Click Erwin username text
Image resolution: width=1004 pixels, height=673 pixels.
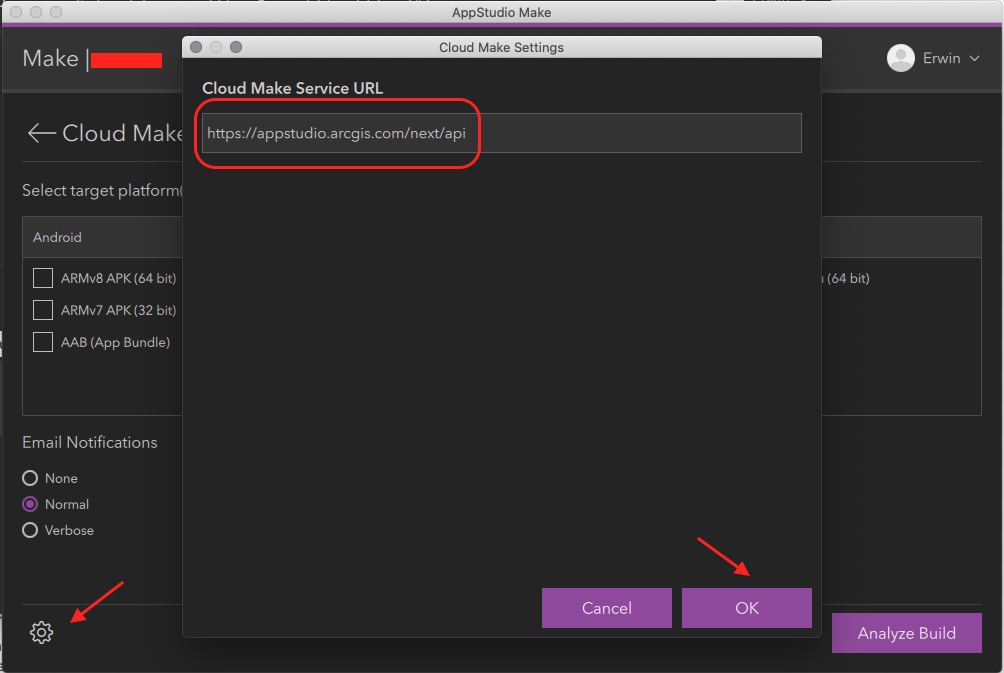click(x=941, y=58)
